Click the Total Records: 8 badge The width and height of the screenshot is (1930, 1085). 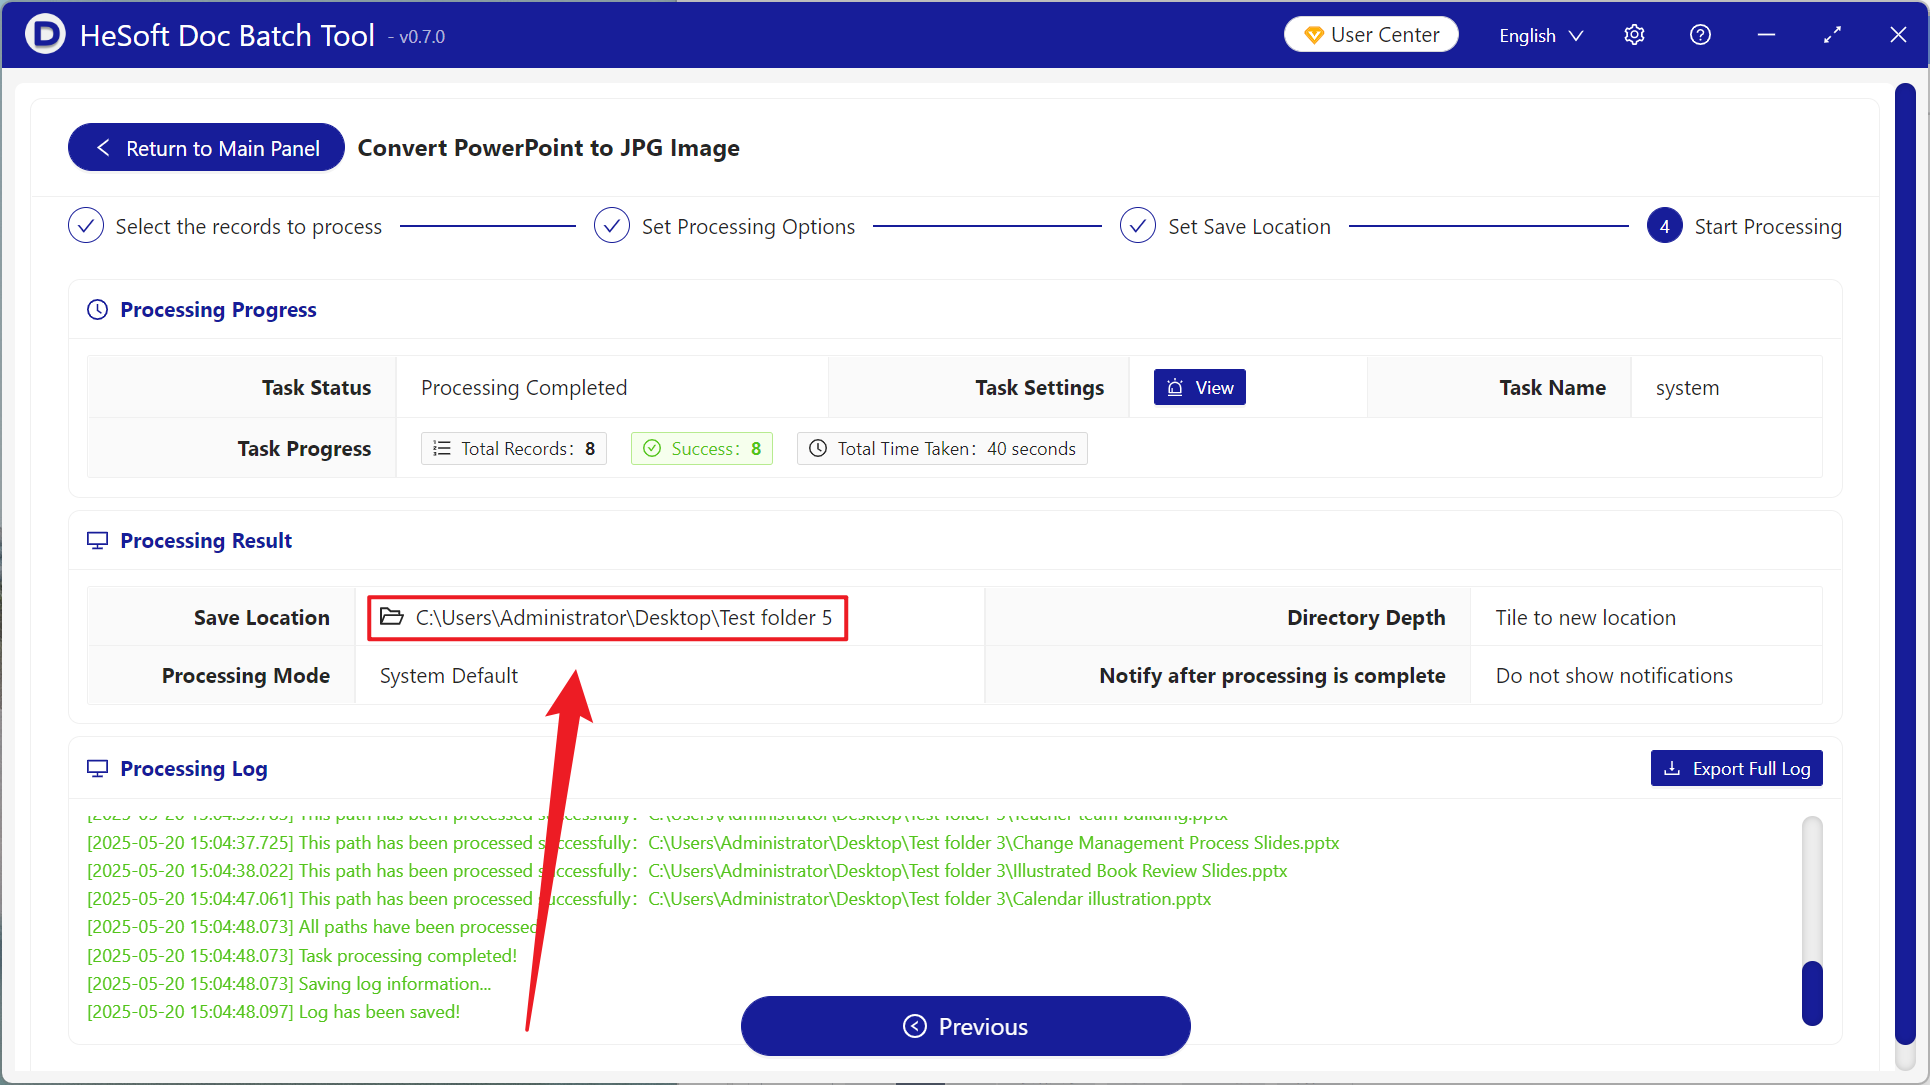click(514, 449)
